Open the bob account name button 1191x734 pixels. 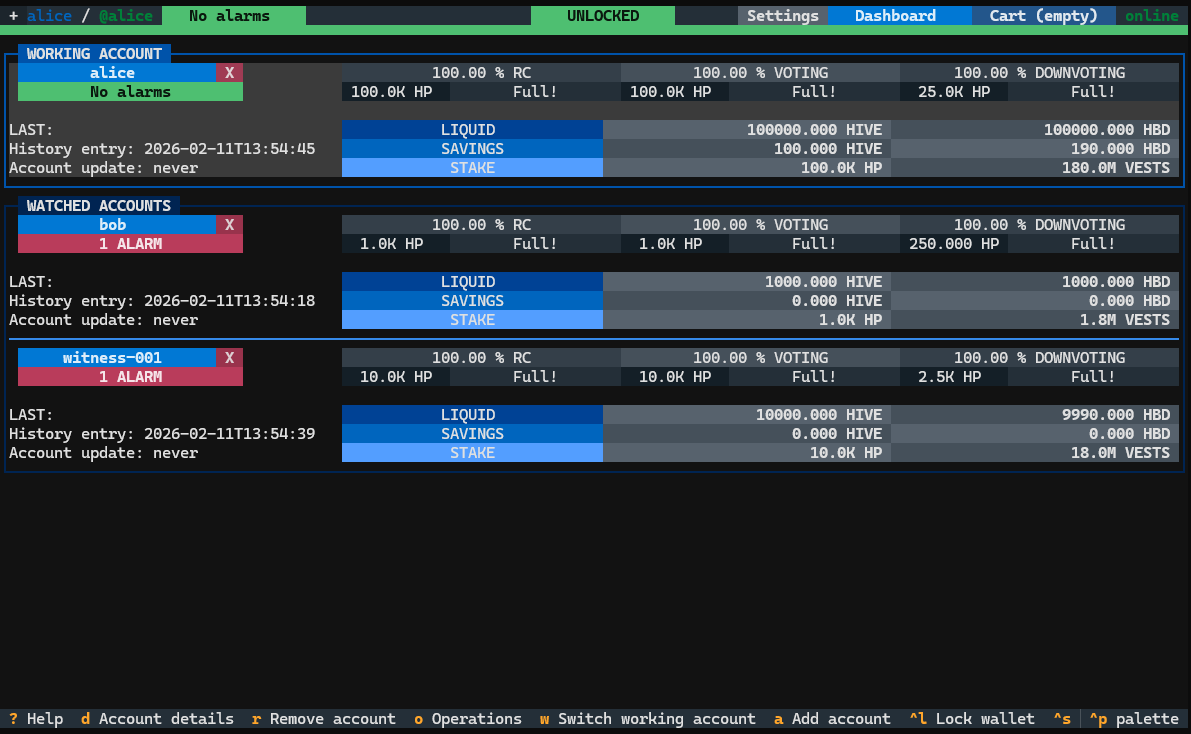(117, 224)
